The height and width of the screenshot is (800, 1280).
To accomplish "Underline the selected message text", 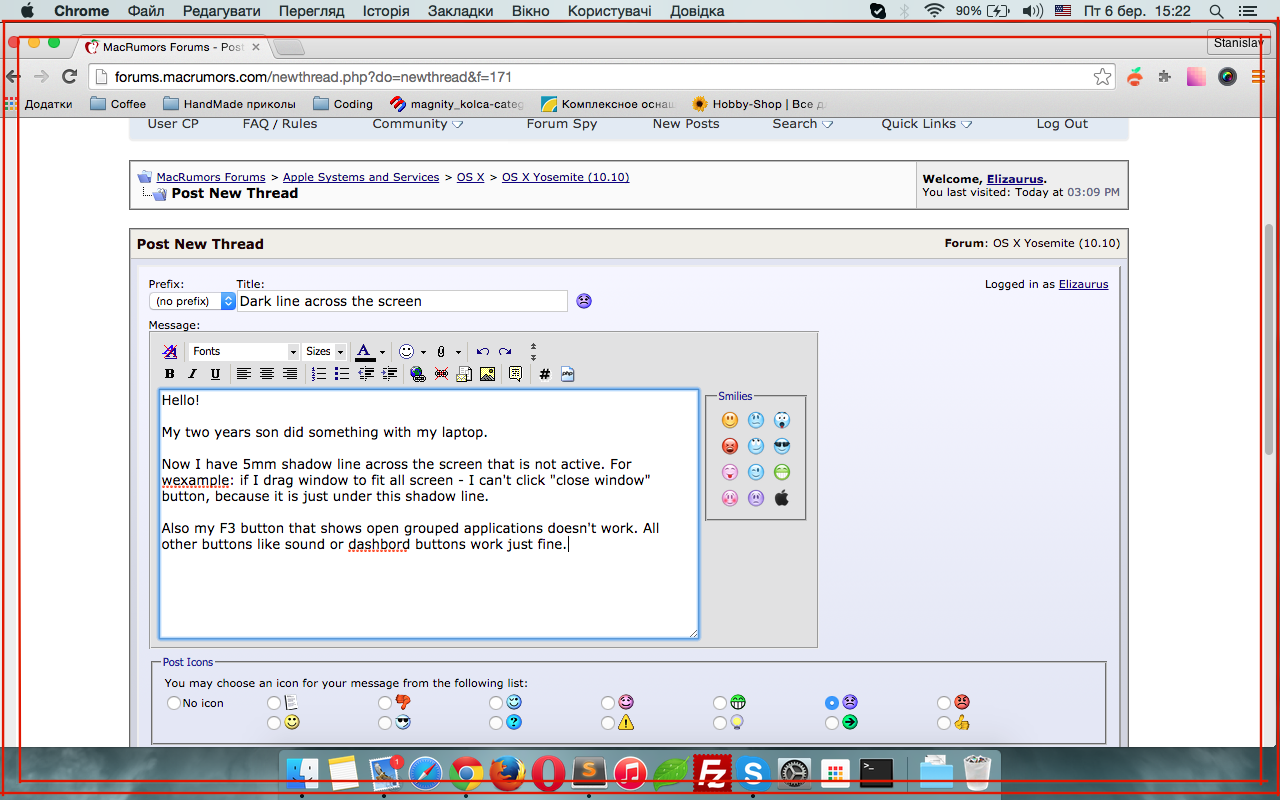I will pos(215,374).
